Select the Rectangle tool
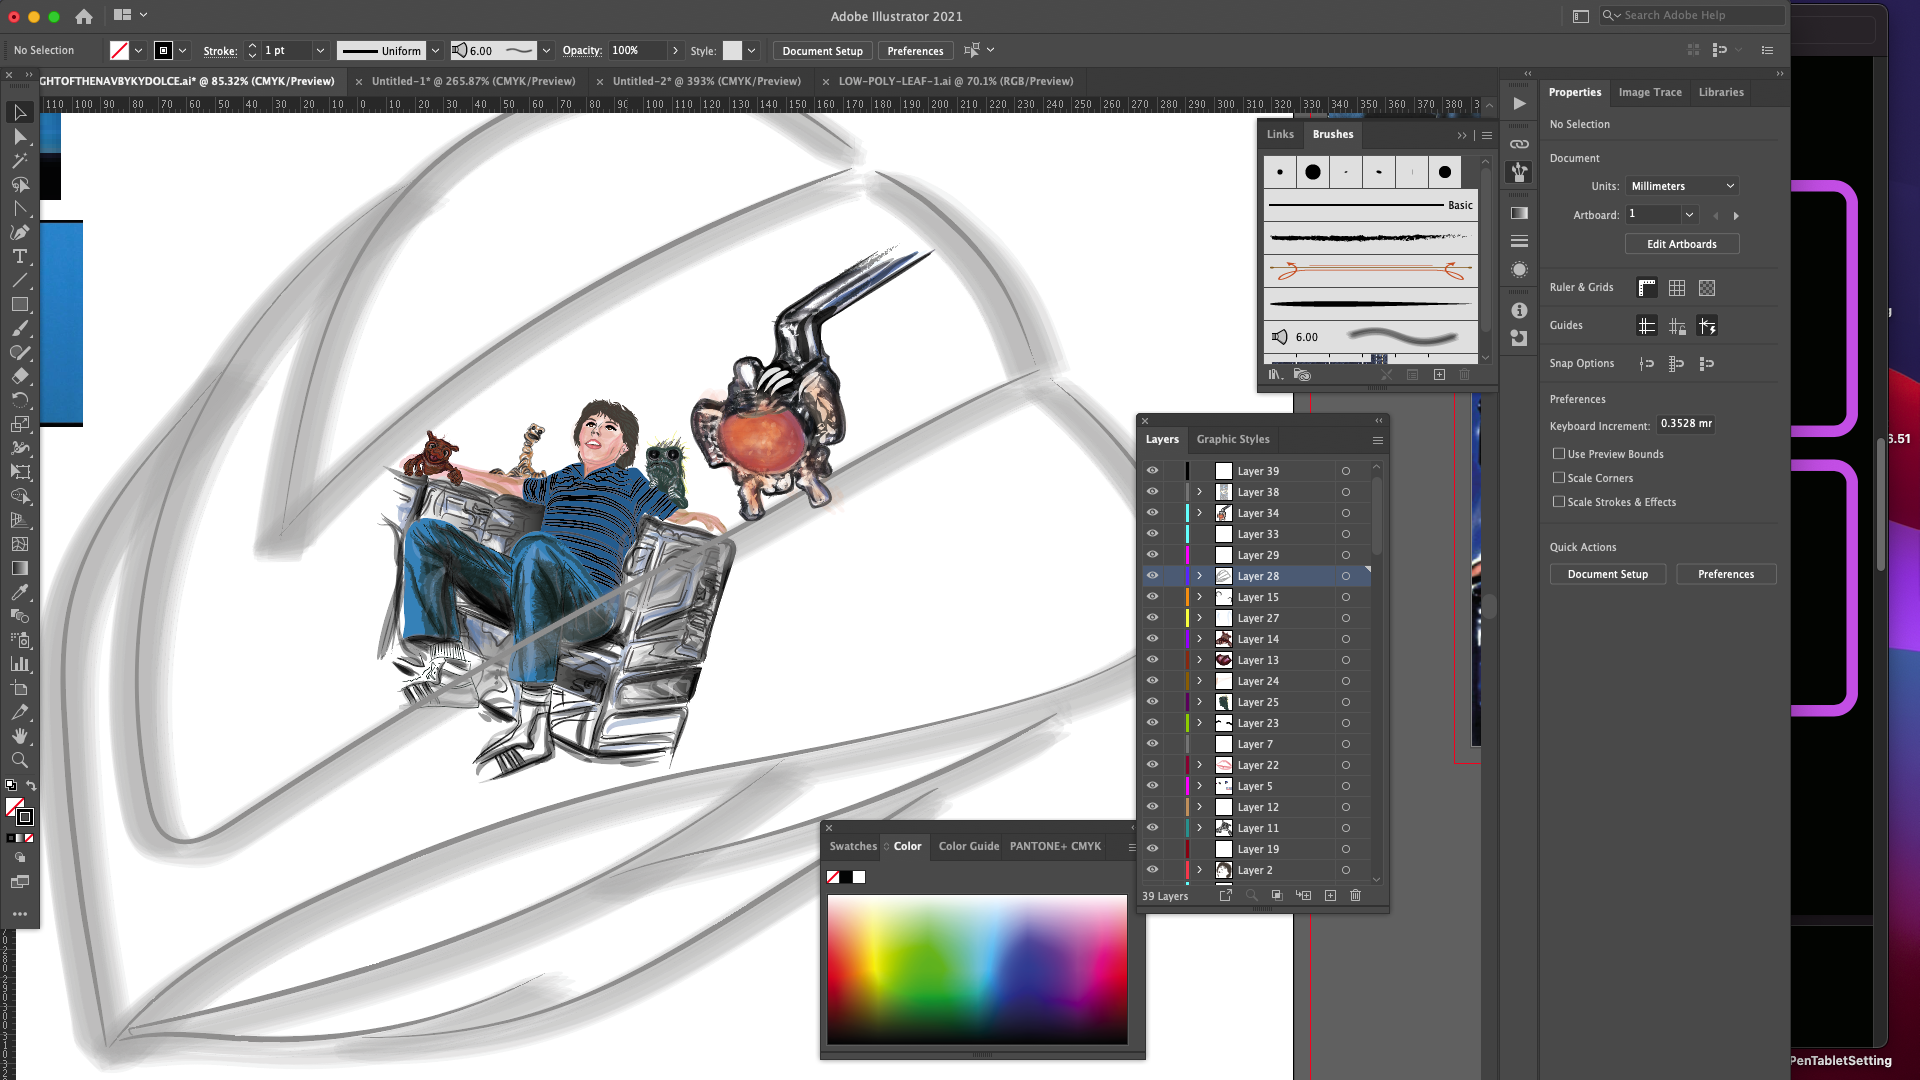This screenshot has height=1080, width=1920. (x=19, y=304)
